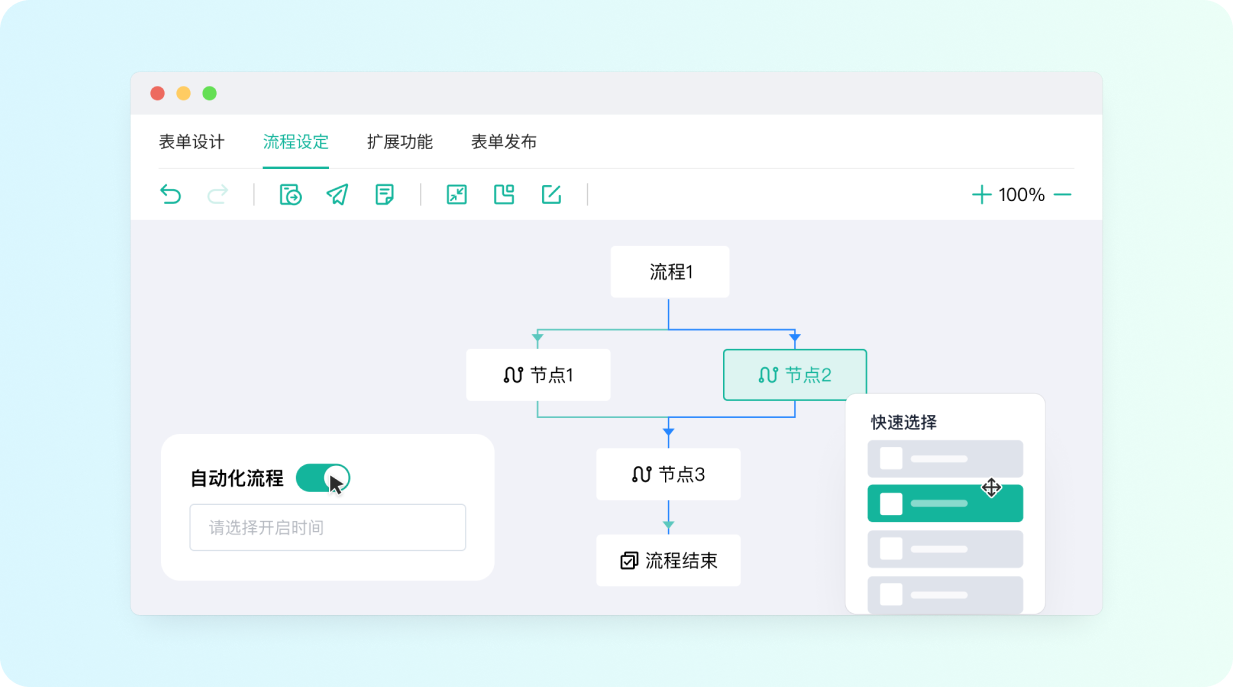The height and width of the screenshot is (687, 1233).
Task: Click the 自动化流程 label
Action: [x=237, y=478]
